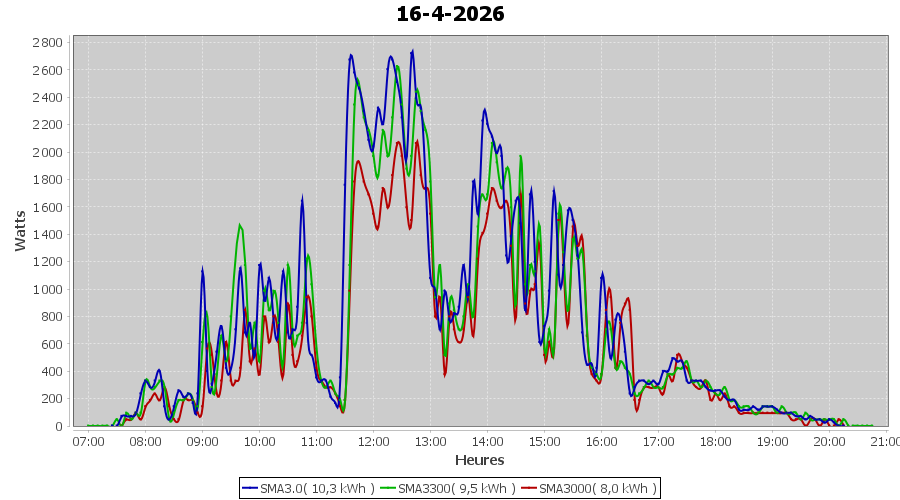Click the green SMA3300 legend line swatch
900x500 pixels.
coord(388,488)
